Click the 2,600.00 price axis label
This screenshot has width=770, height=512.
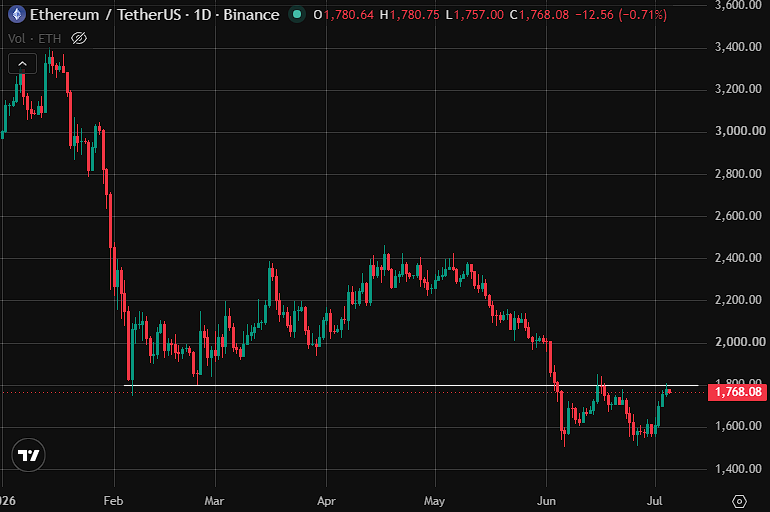click(x=738, y=216)
